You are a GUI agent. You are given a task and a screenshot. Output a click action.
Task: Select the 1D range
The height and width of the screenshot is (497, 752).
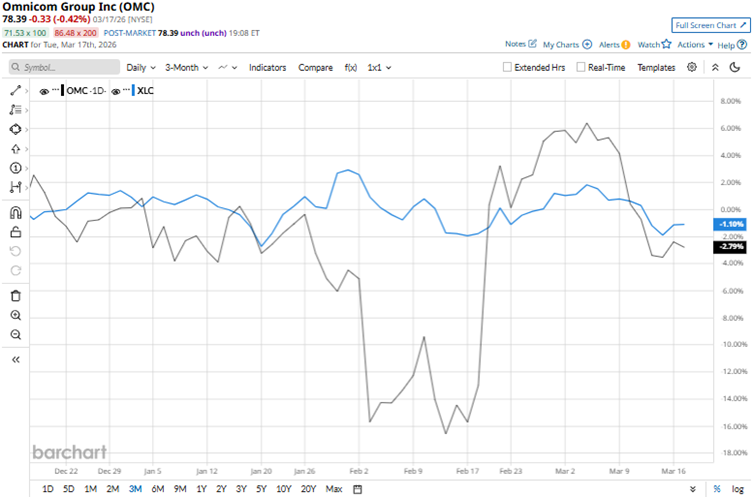click(x=48, y=489)
